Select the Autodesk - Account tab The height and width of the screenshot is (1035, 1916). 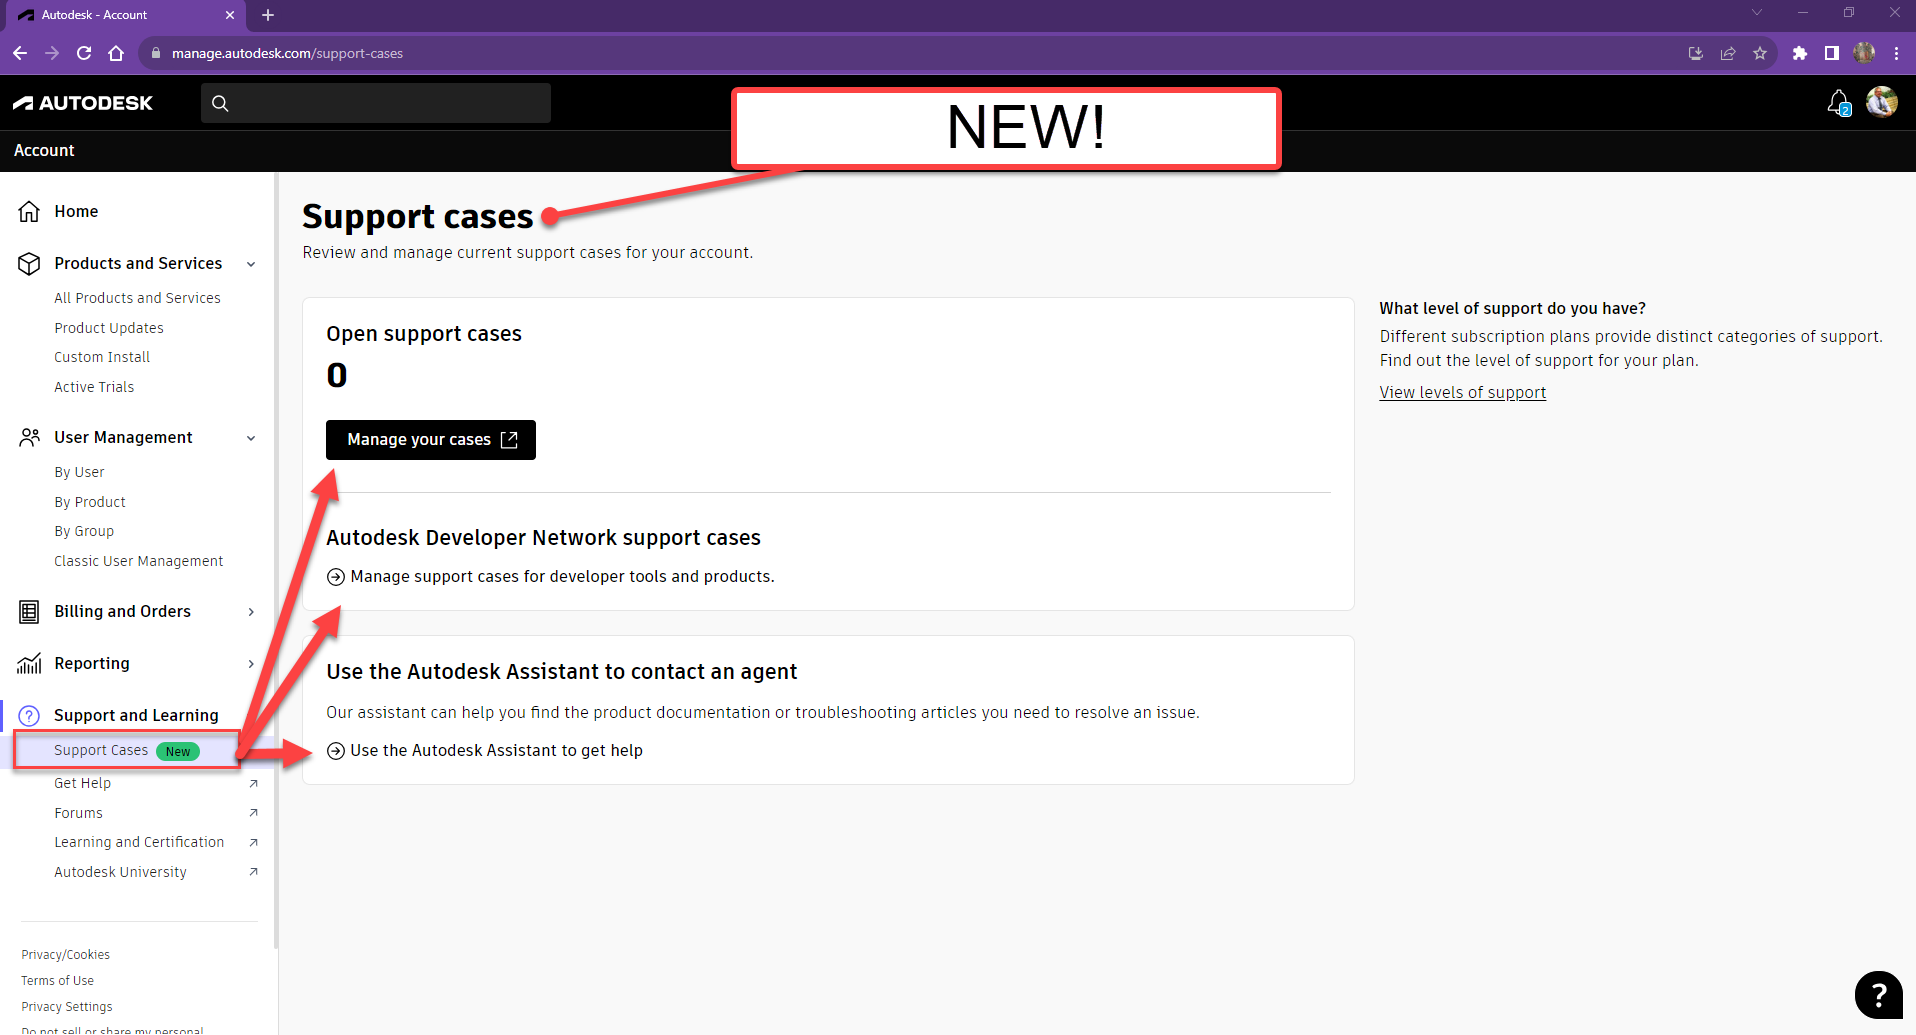pos(125,15)
